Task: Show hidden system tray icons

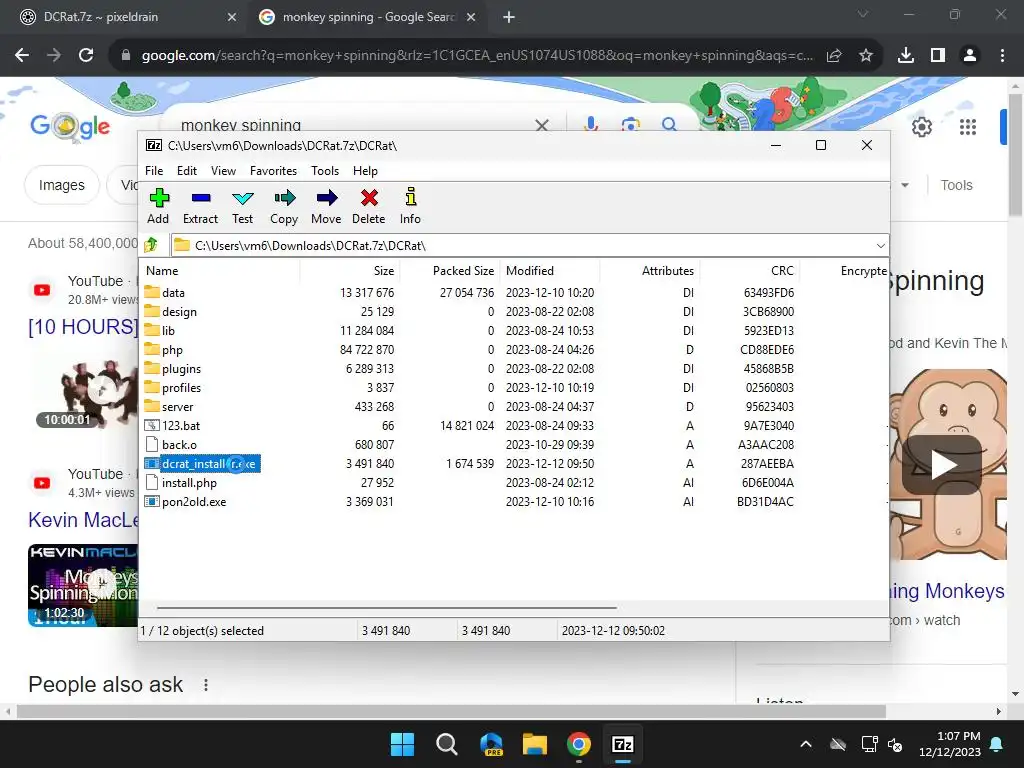Action: pos(806,744)
